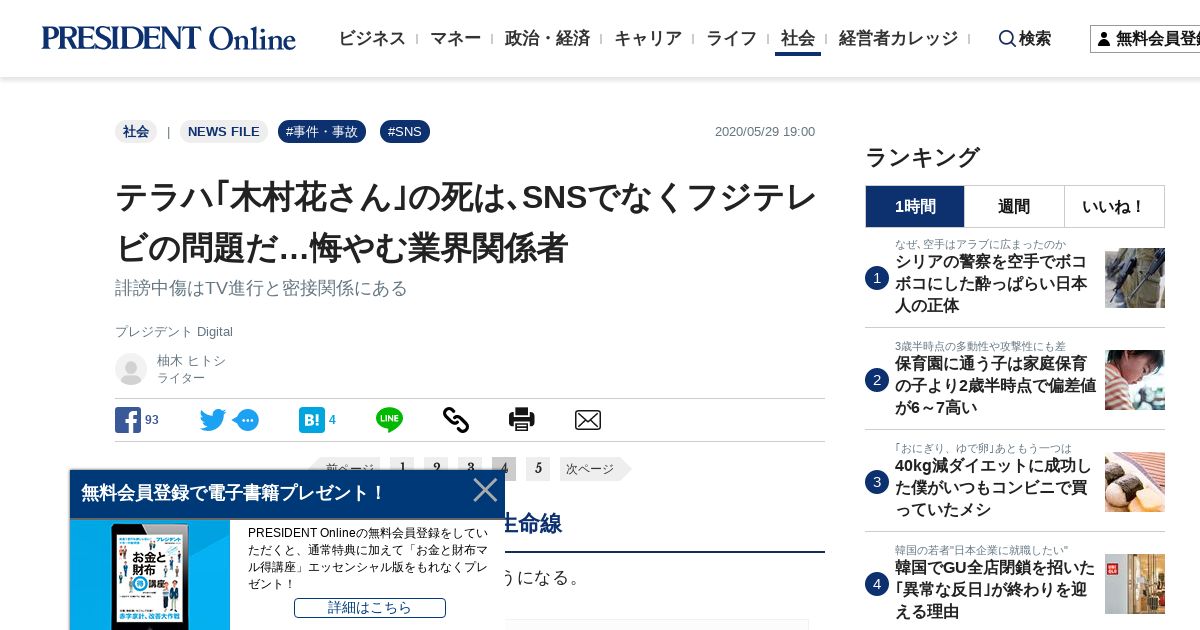The height and width of the screenshot is (630, 1200).
Task: Click the 社会 category tag above headline
Action: (x=136, y=131)
